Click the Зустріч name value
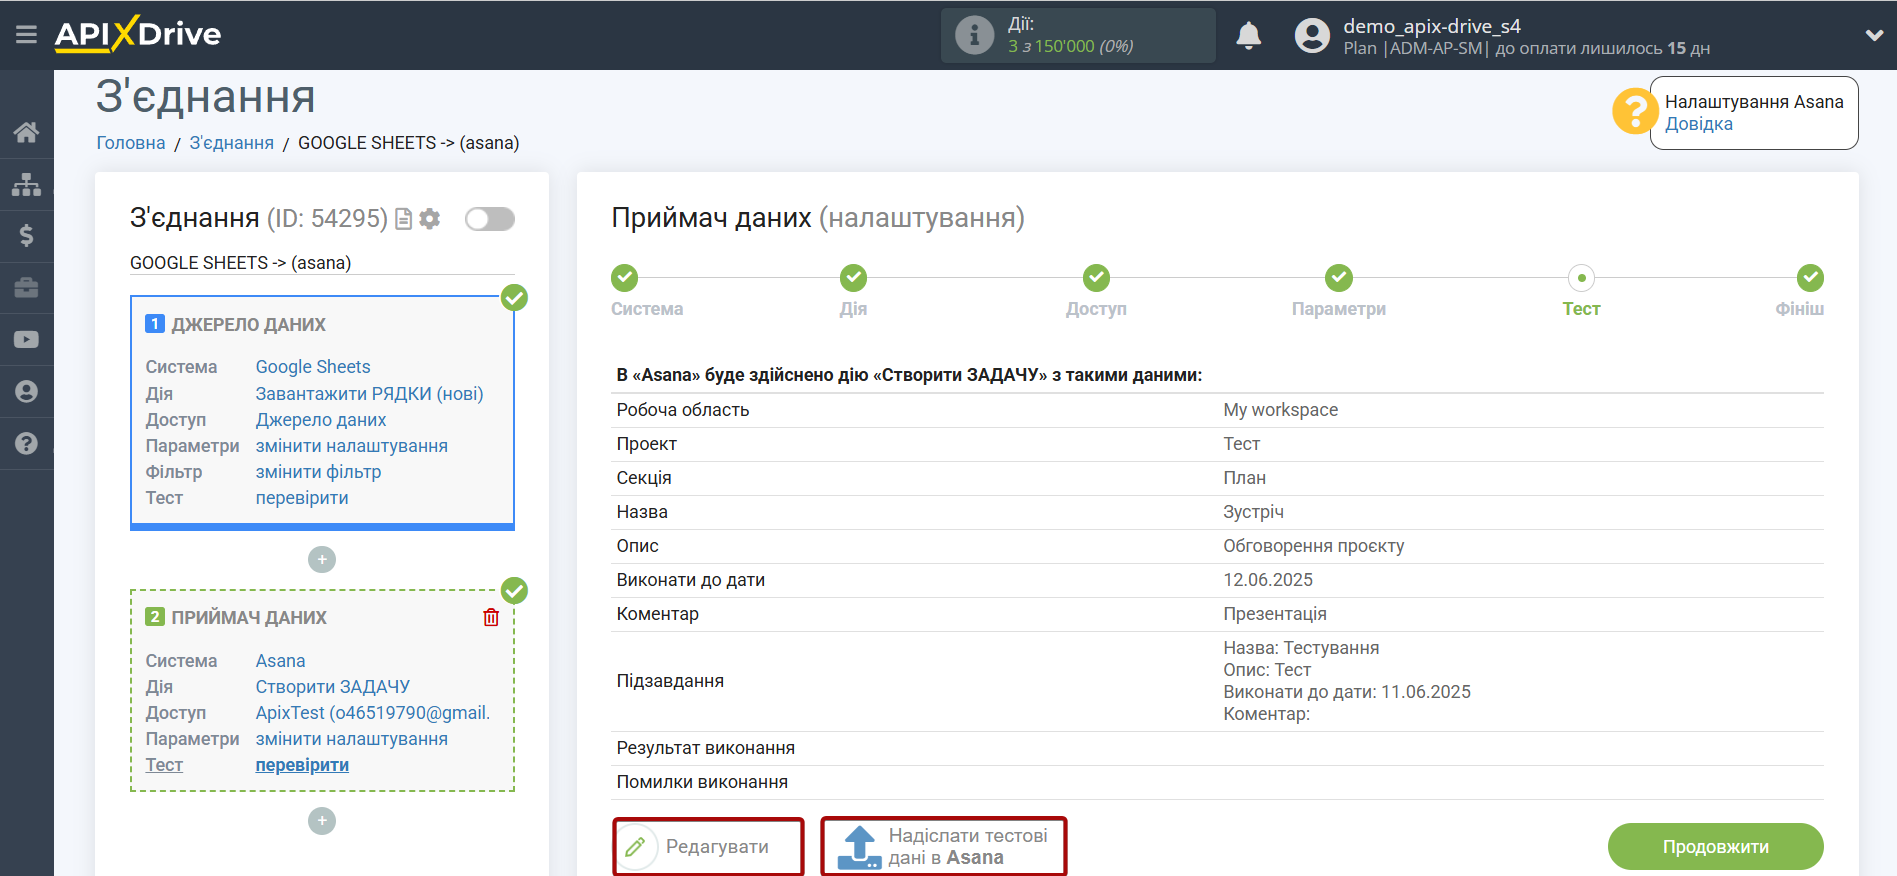The image size is (1897, 876). tap(1253, 512)
